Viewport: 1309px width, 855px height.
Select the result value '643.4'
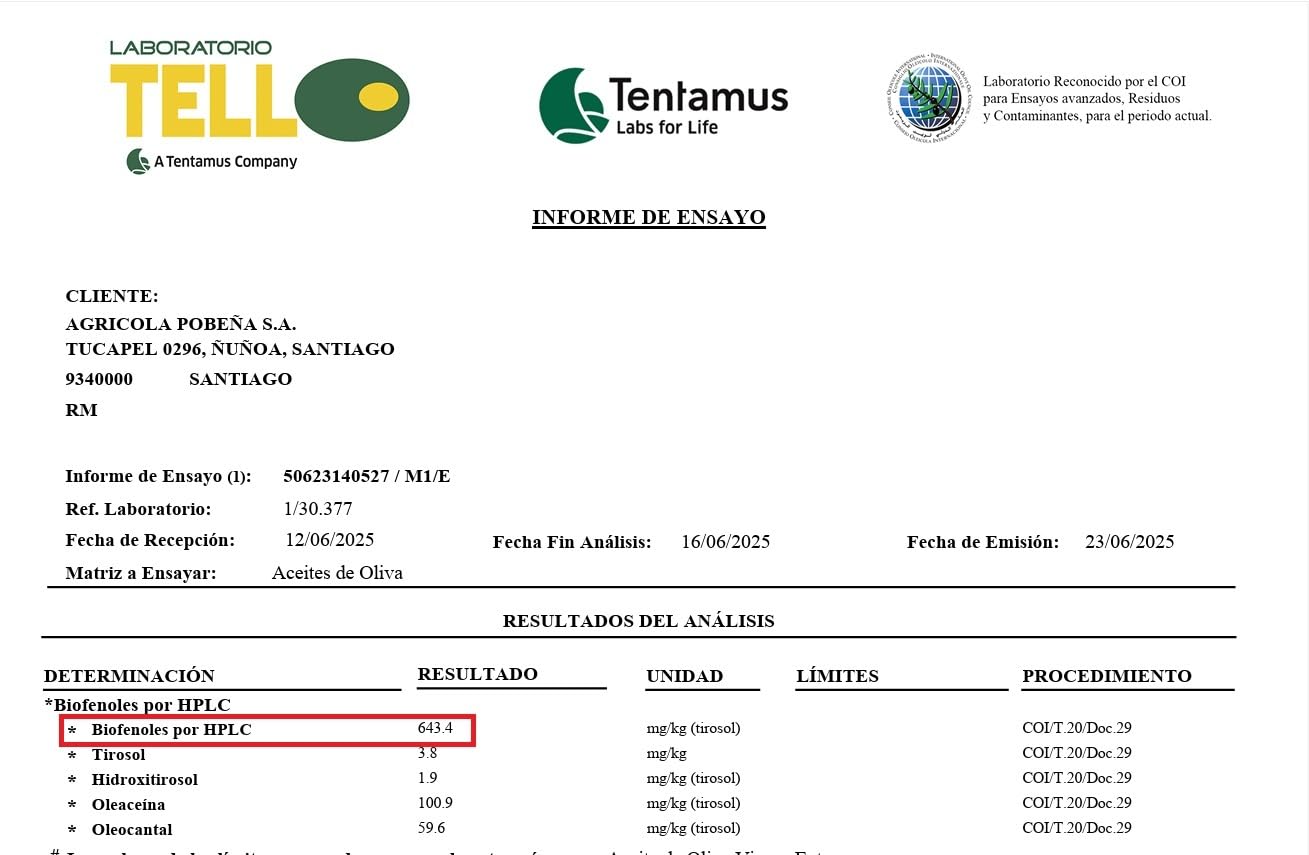(435, 728)
